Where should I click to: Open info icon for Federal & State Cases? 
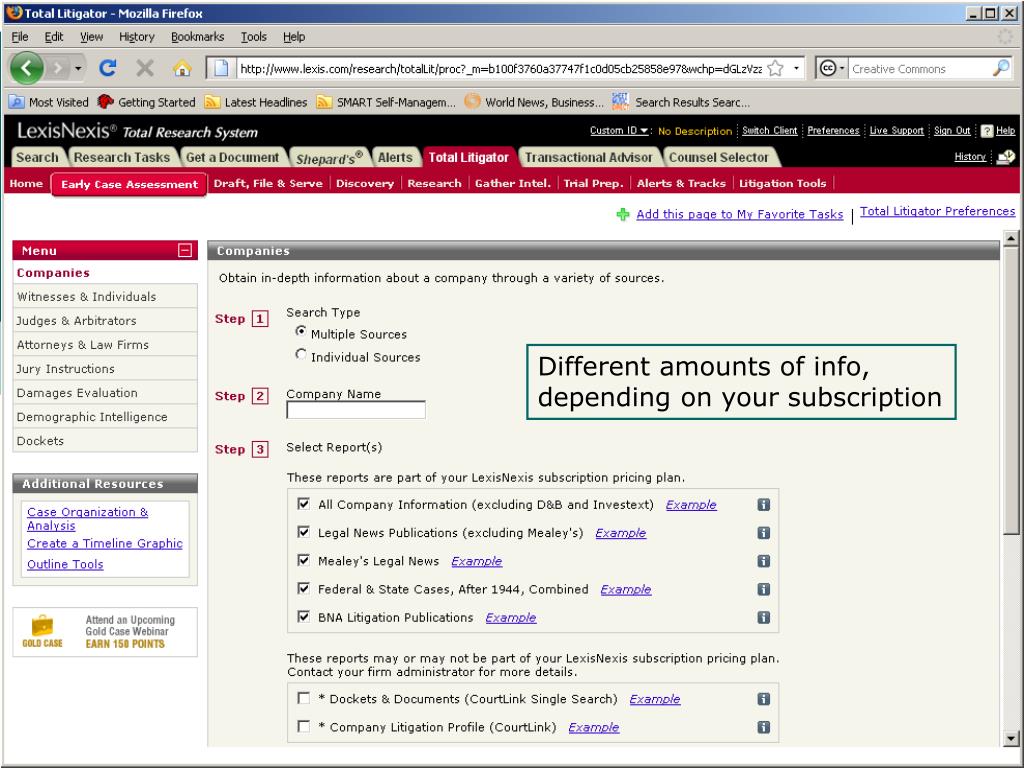763,589
